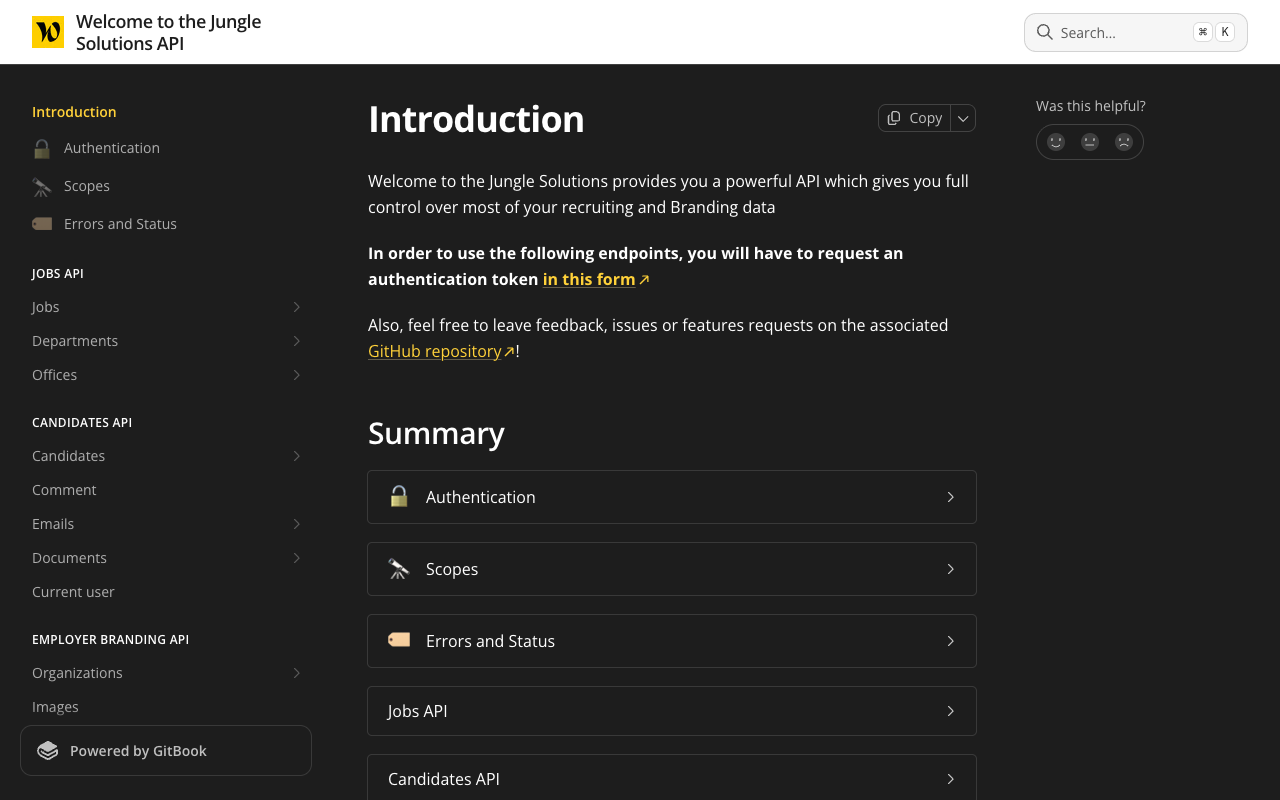The height and width of the screenshot is (800, 1280).
Task: Click the lock icon beside Authentication in sidebar
Action: (42, 149)
